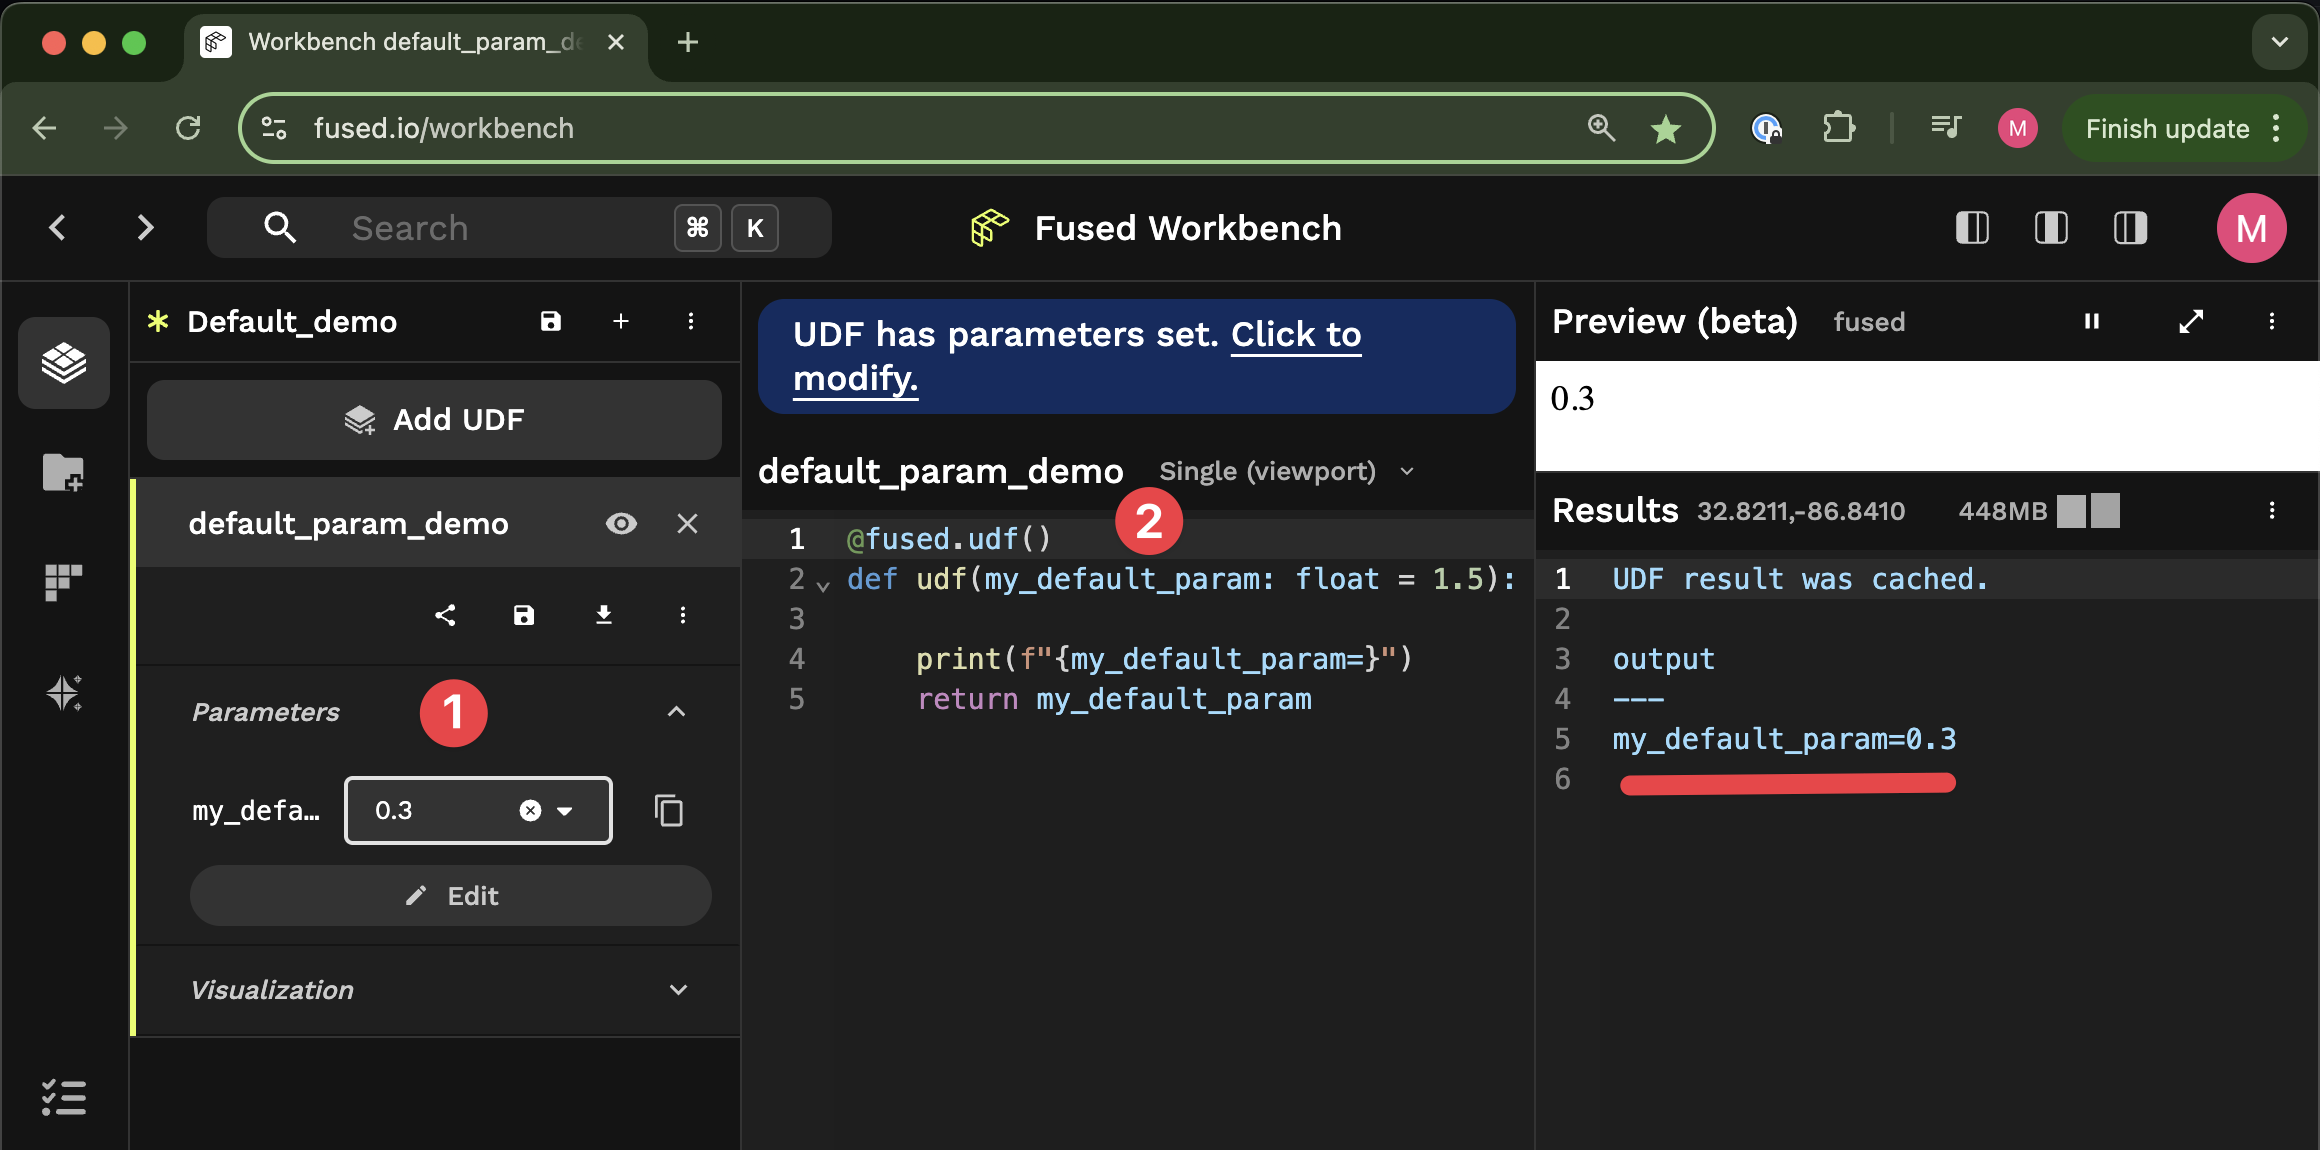Toggle the middle panel layout
The image size is (2320, 1150).
pyautogui.click(x=2051, y=228)
